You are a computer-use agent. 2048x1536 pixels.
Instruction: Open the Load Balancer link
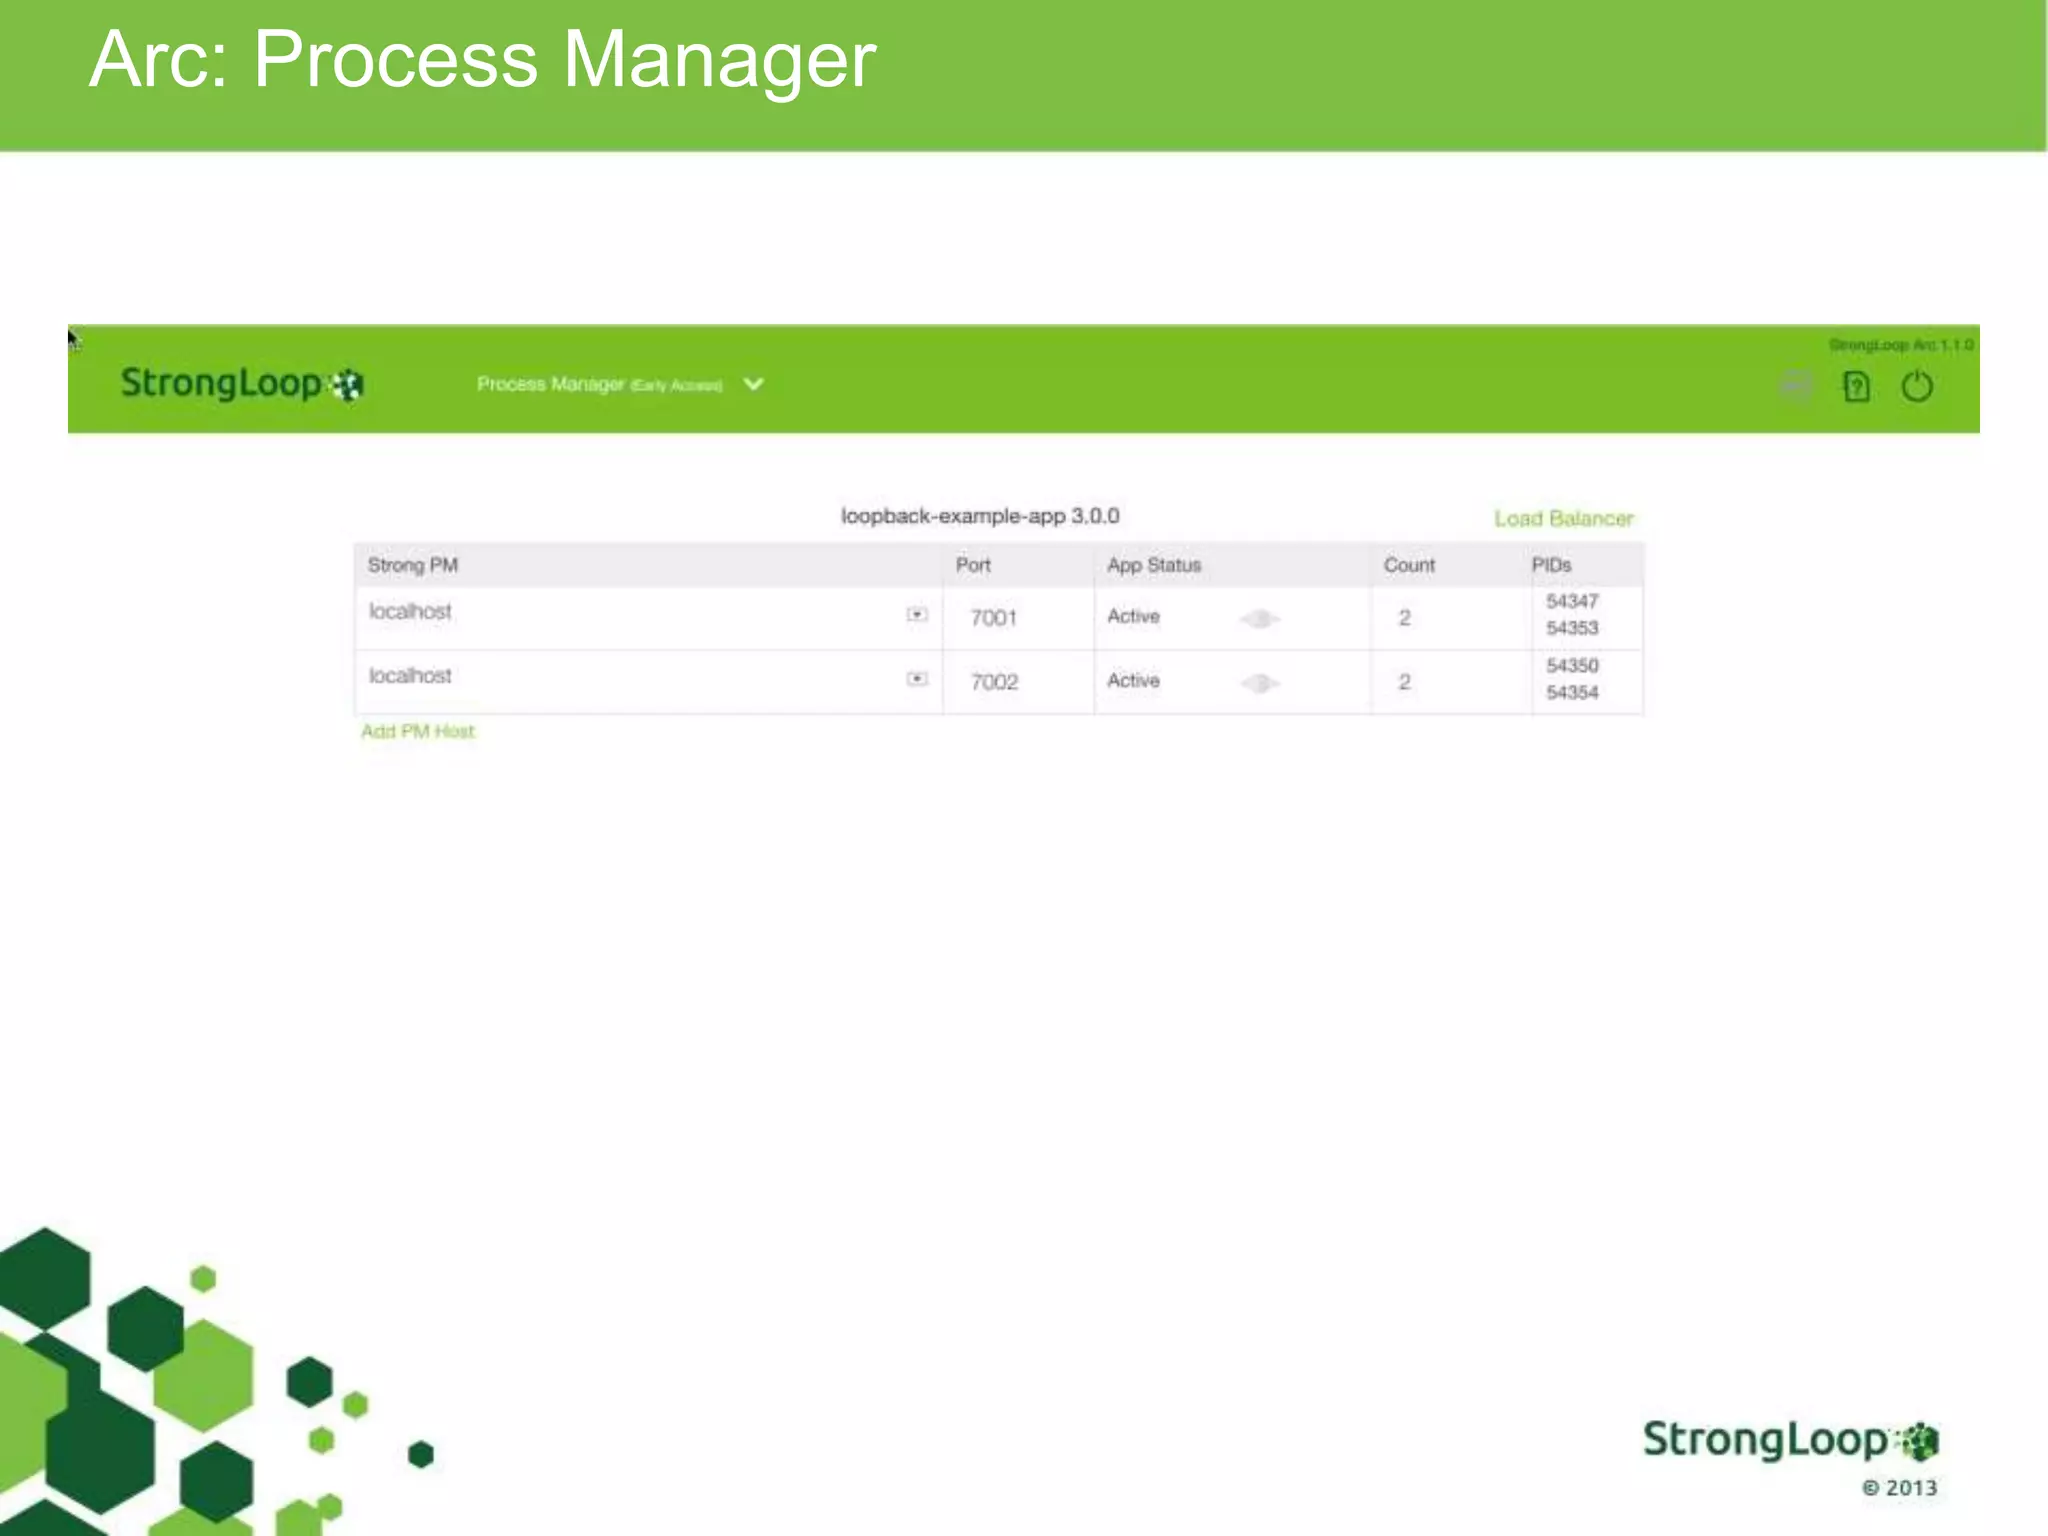(1563, 518)
